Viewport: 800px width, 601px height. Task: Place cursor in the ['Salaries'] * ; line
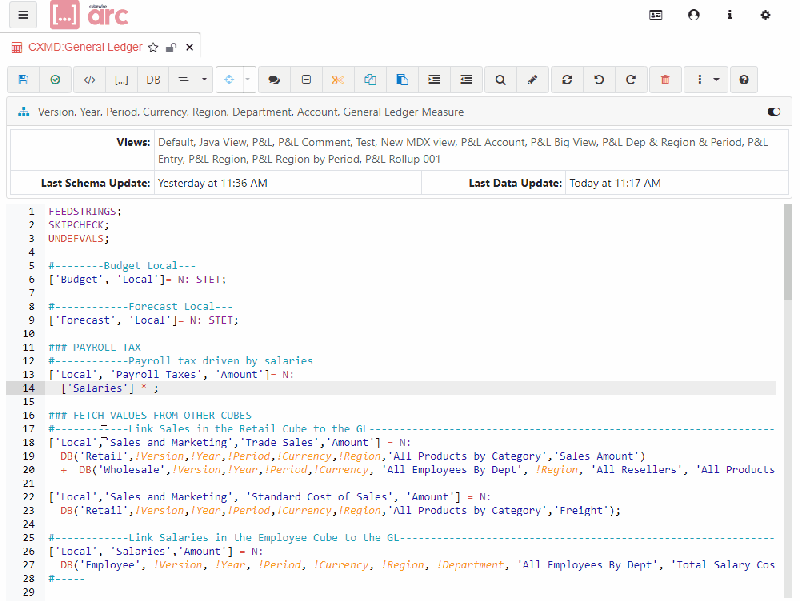[110, 388]
